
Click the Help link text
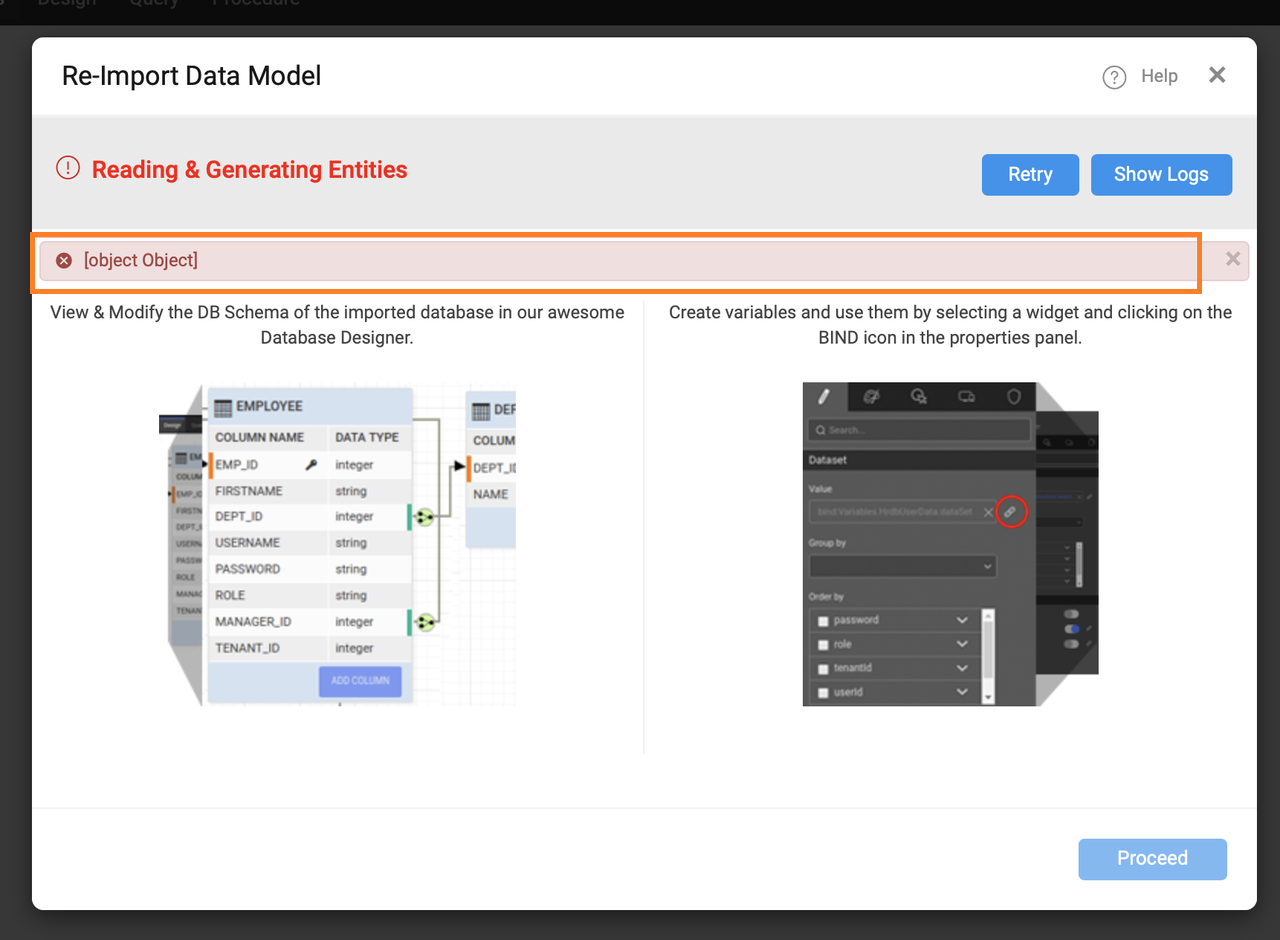pyautogui.click(x=1159, y=76)
